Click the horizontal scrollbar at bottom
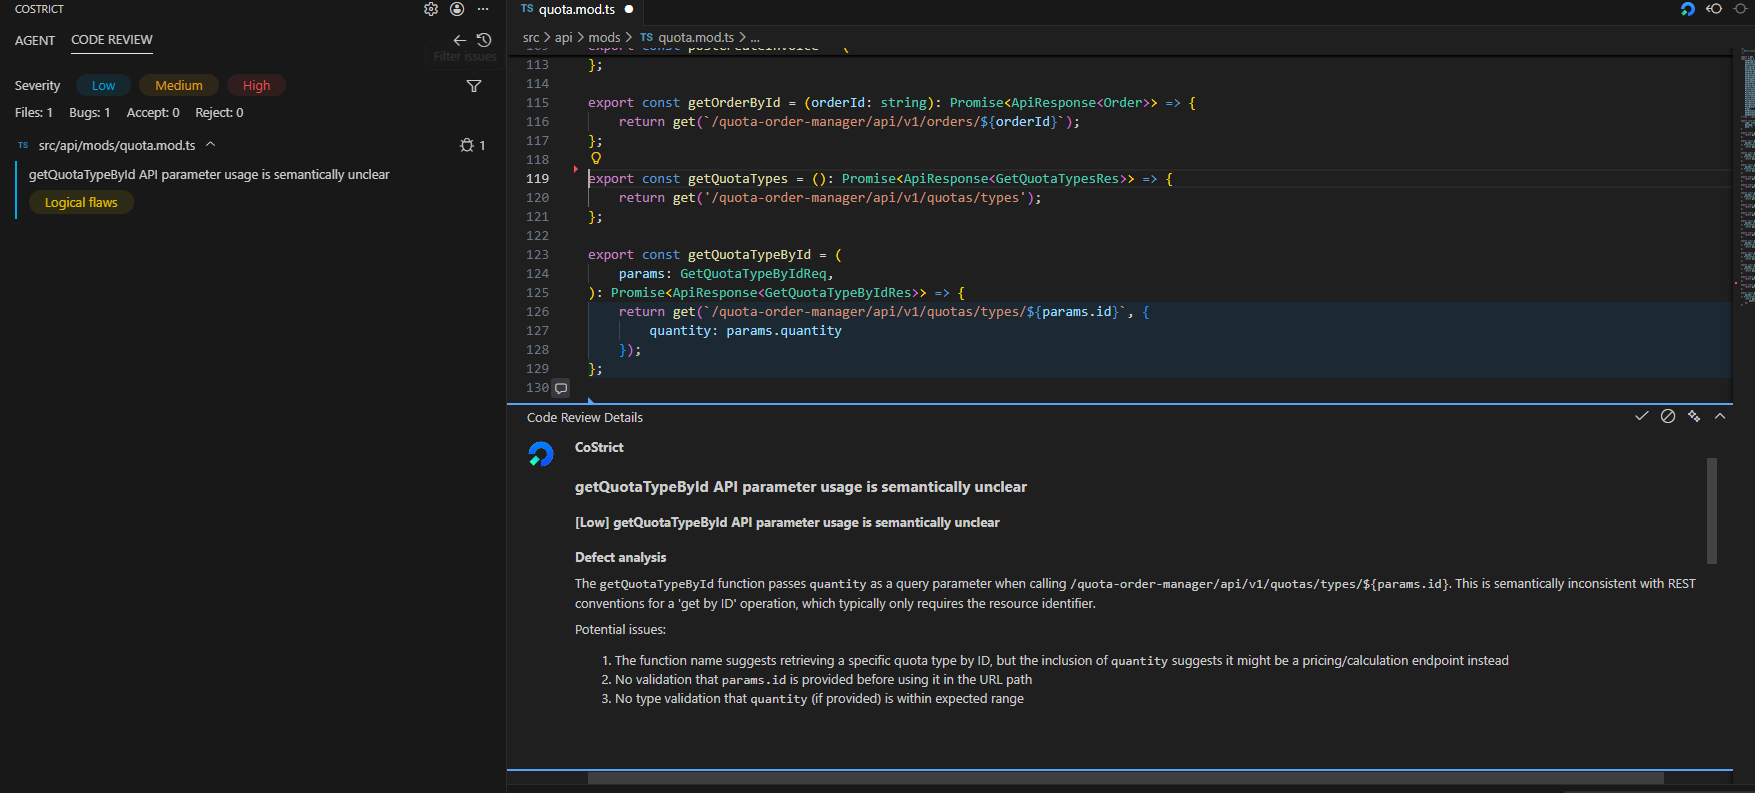Viewport: 1755px width, 793px height. [1125, 777]
